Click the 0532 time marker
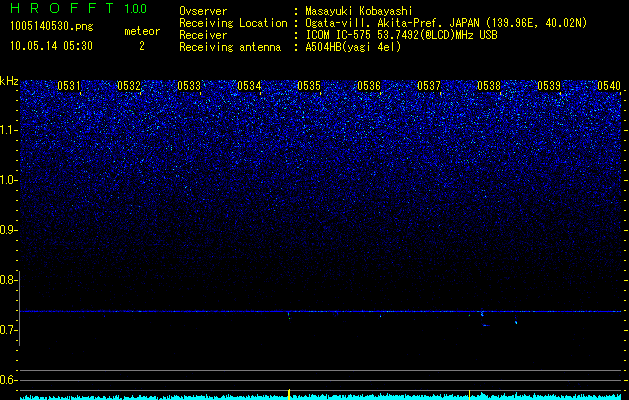629x400 pixels. tap(129, 86)
